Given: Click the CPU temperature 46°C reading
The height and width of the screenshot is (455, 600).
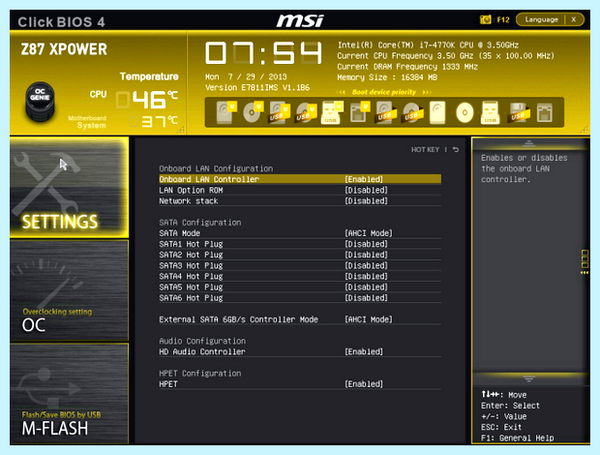Looking at the screenshot, I should (147, 99).
